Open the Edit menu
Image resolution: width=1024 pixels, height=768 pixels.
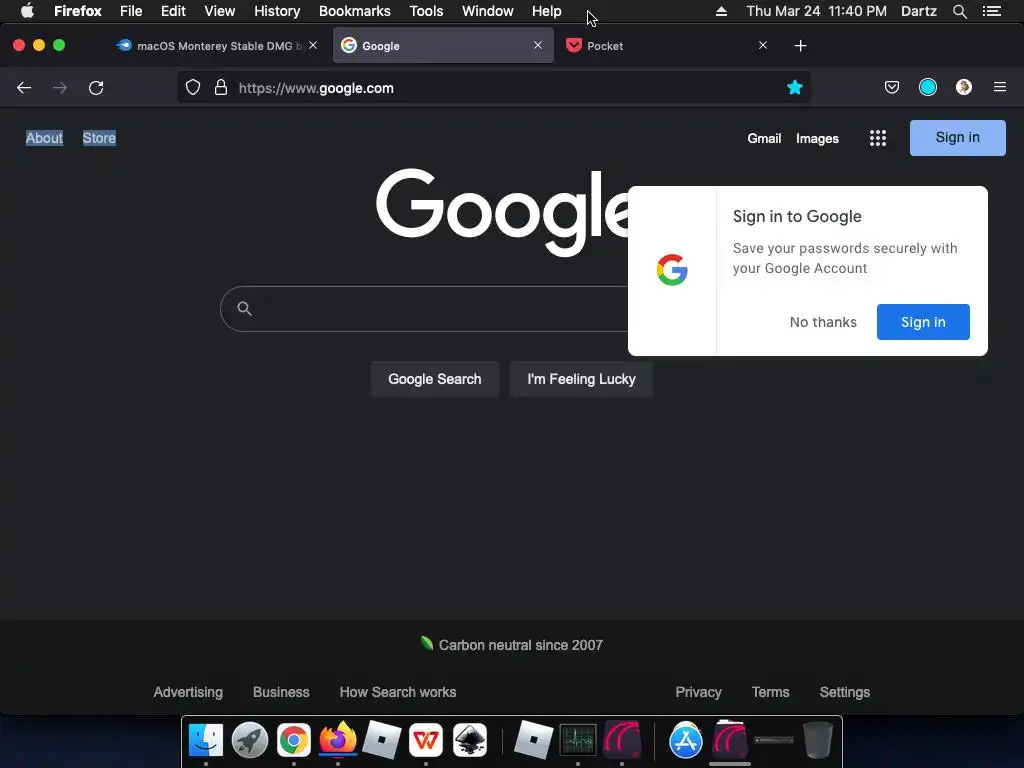(x=173, y=11)
